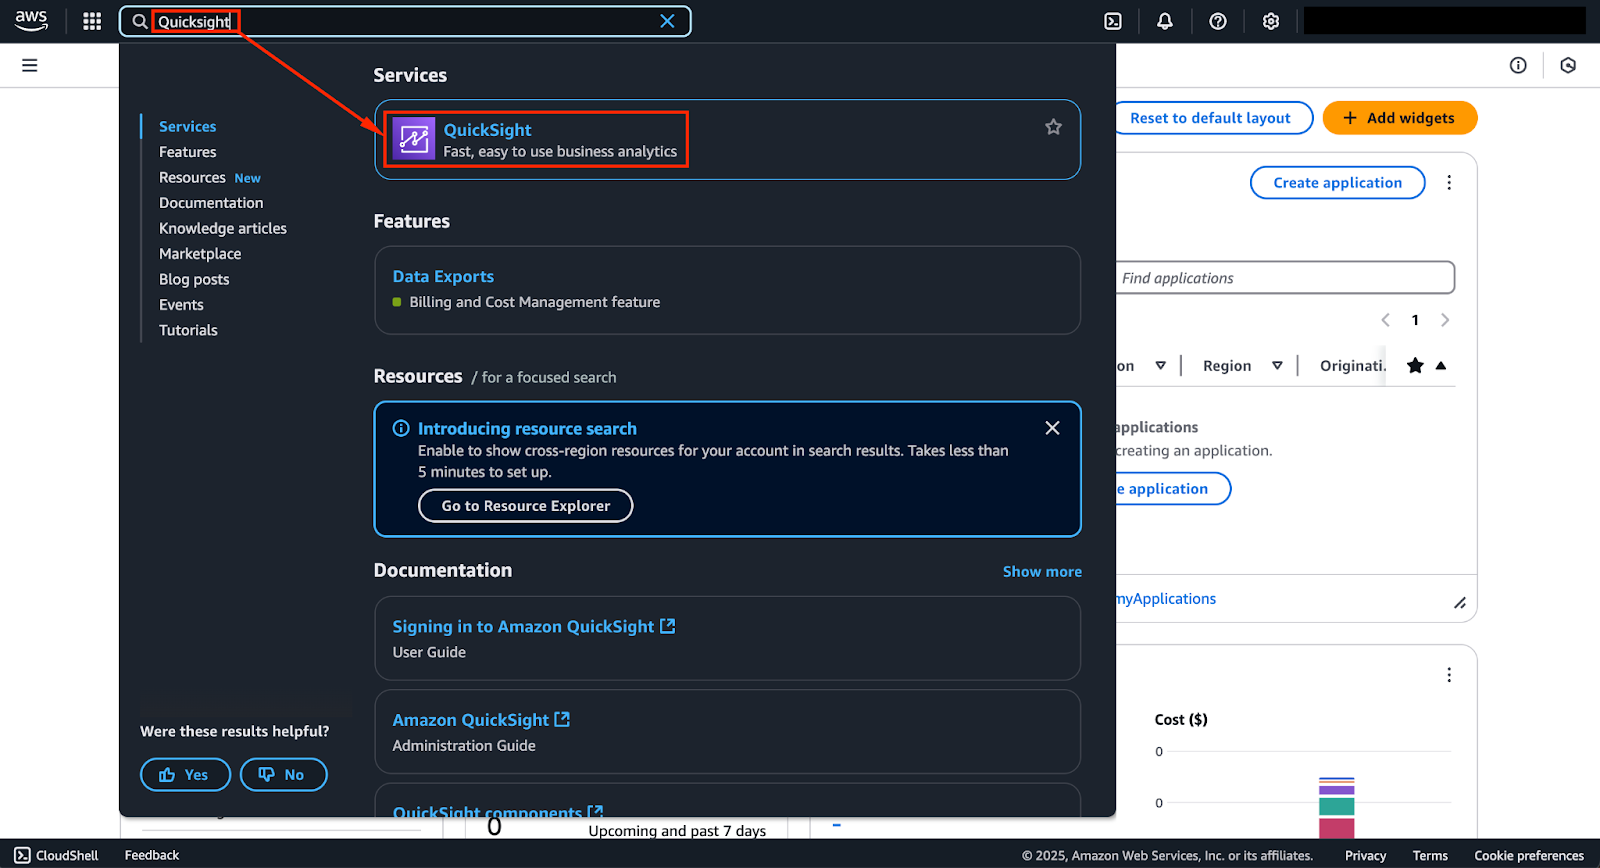The height and width of the screenshot is (868, 1600).
Task: Click the Billing and Cost Management feature text
Action: click(534, 302)
